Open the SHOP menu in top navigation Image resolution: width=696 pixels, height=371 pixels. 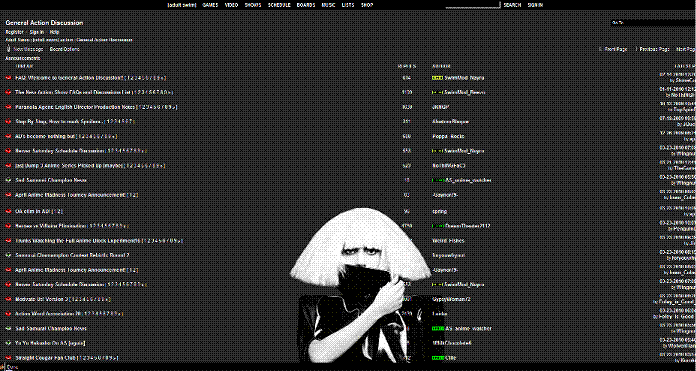[x=367, y=5]
